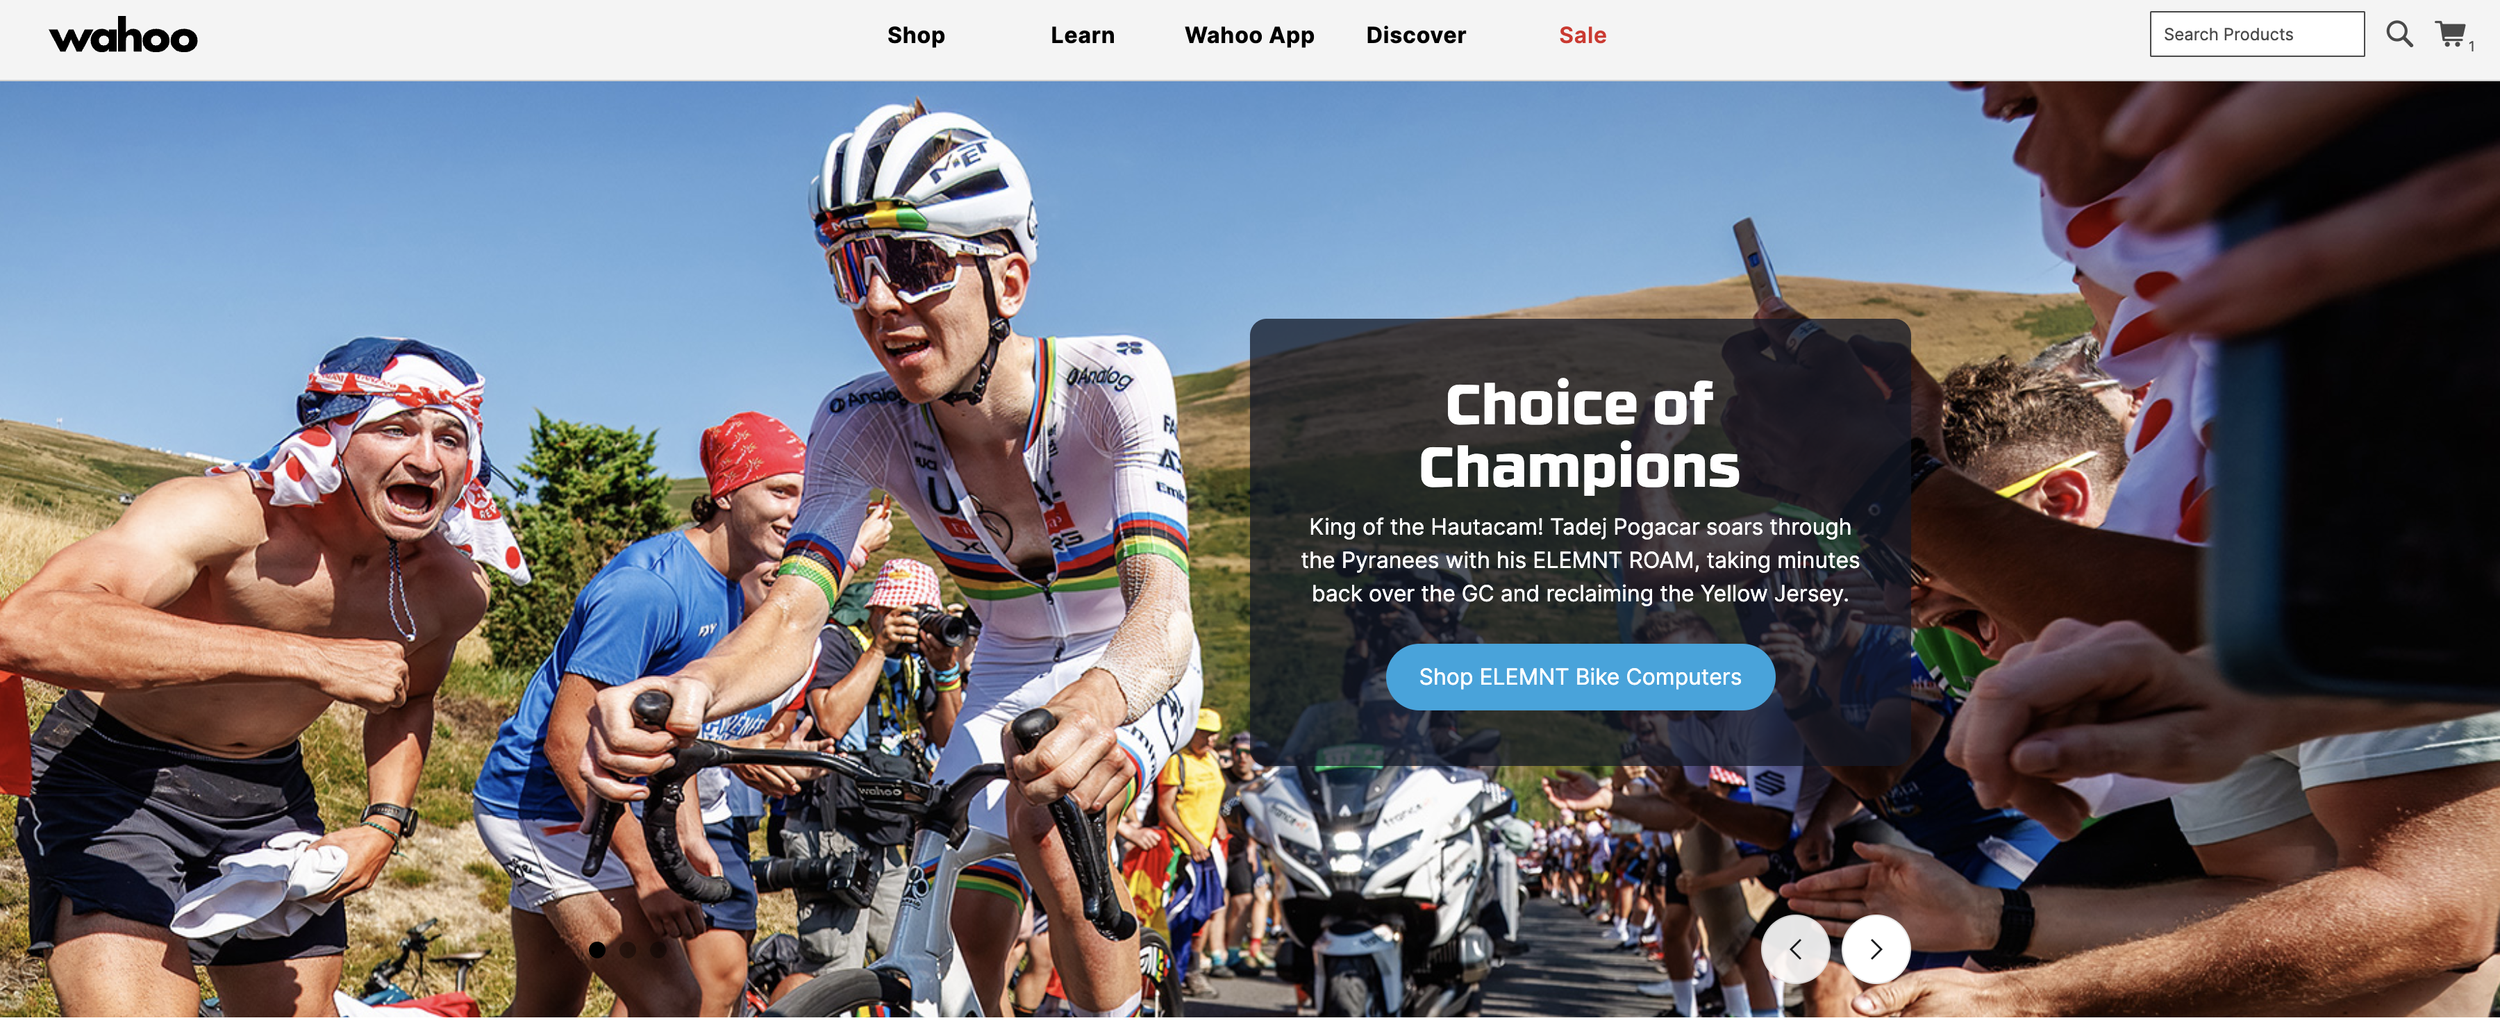
Task: Expand the Discover navigation menu
Action: pyautogui.click(x=1416, y=35)
